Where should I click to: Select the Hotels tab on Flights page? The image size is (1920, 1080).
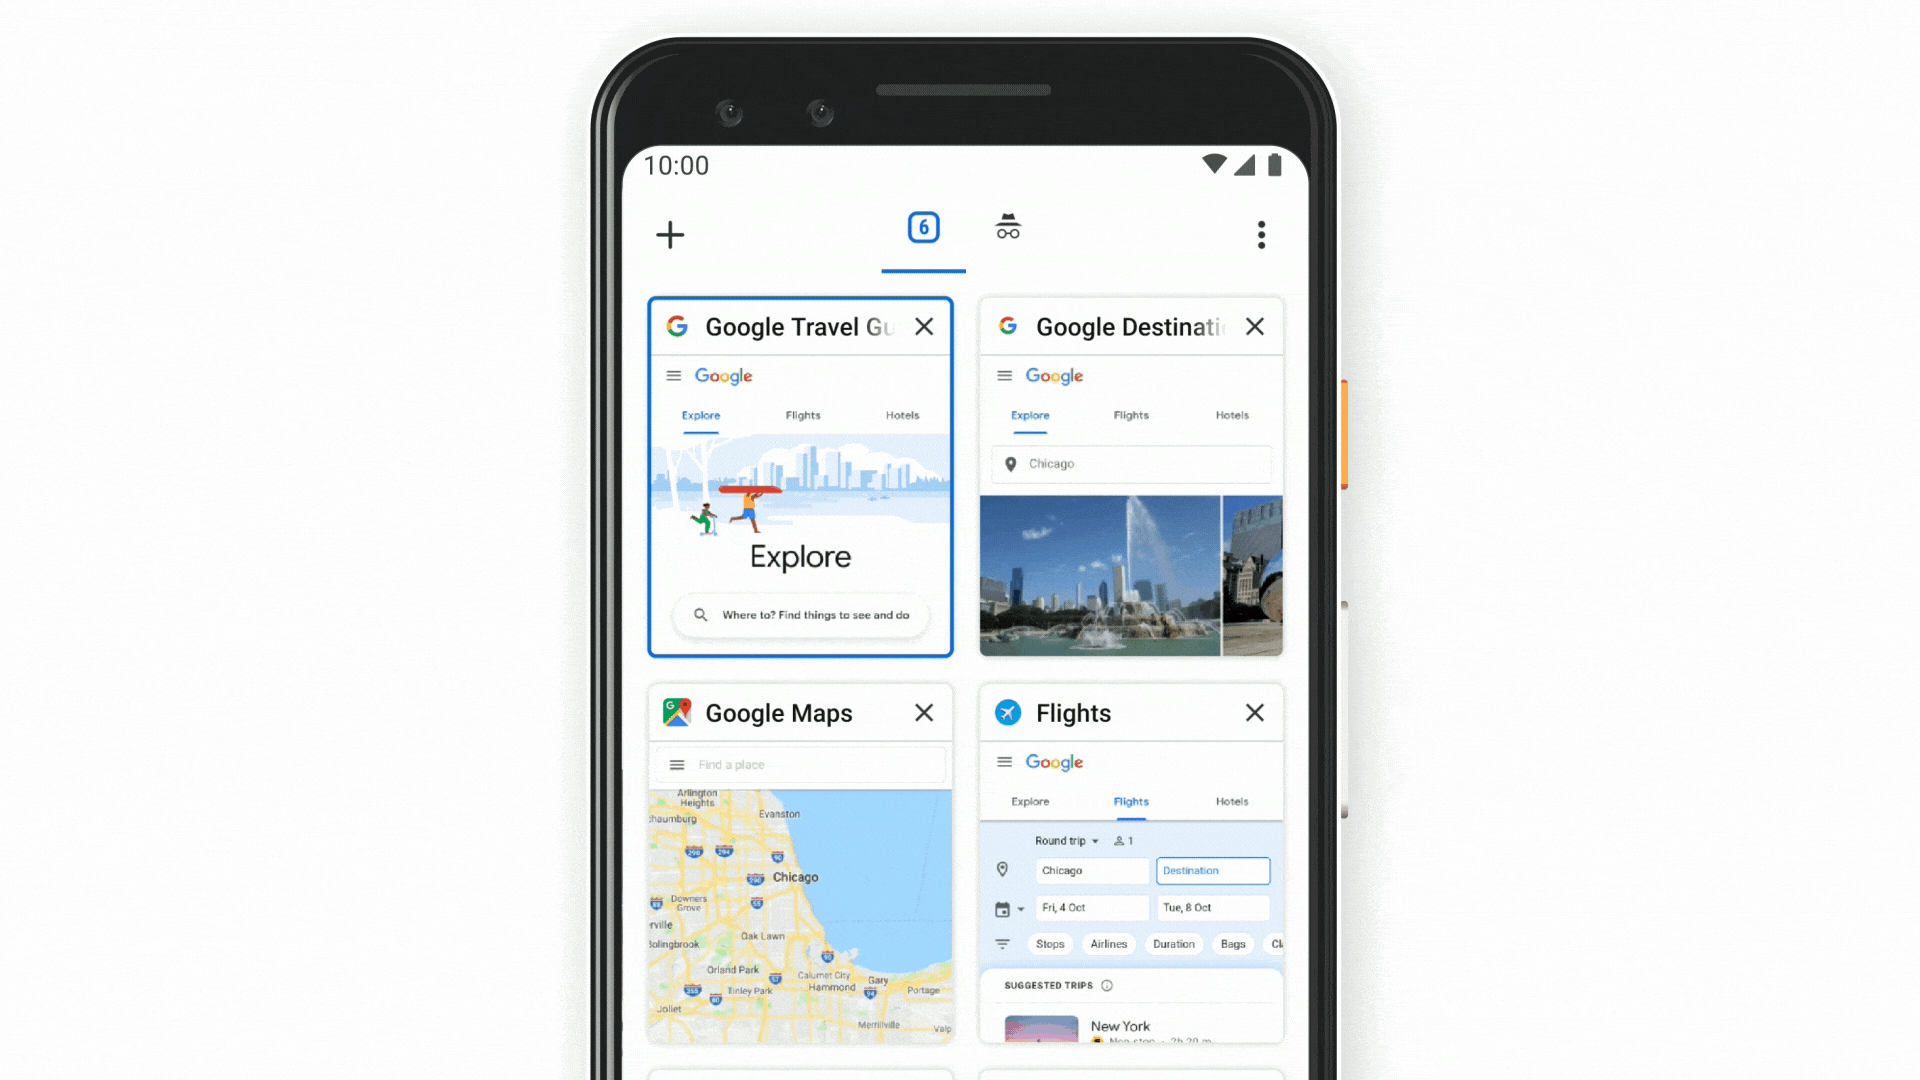(1230, 802)
